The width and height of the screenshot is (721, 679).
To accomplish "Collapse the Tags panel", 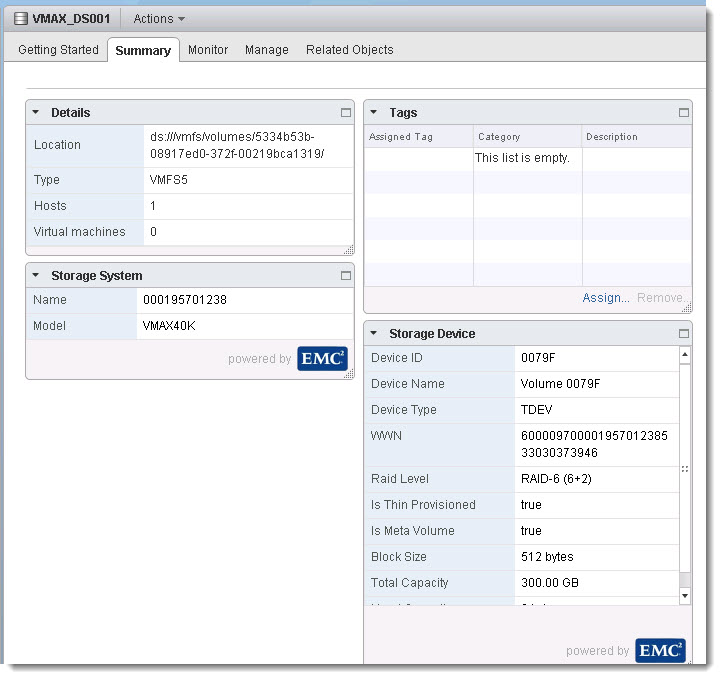I will coord(374,112).
